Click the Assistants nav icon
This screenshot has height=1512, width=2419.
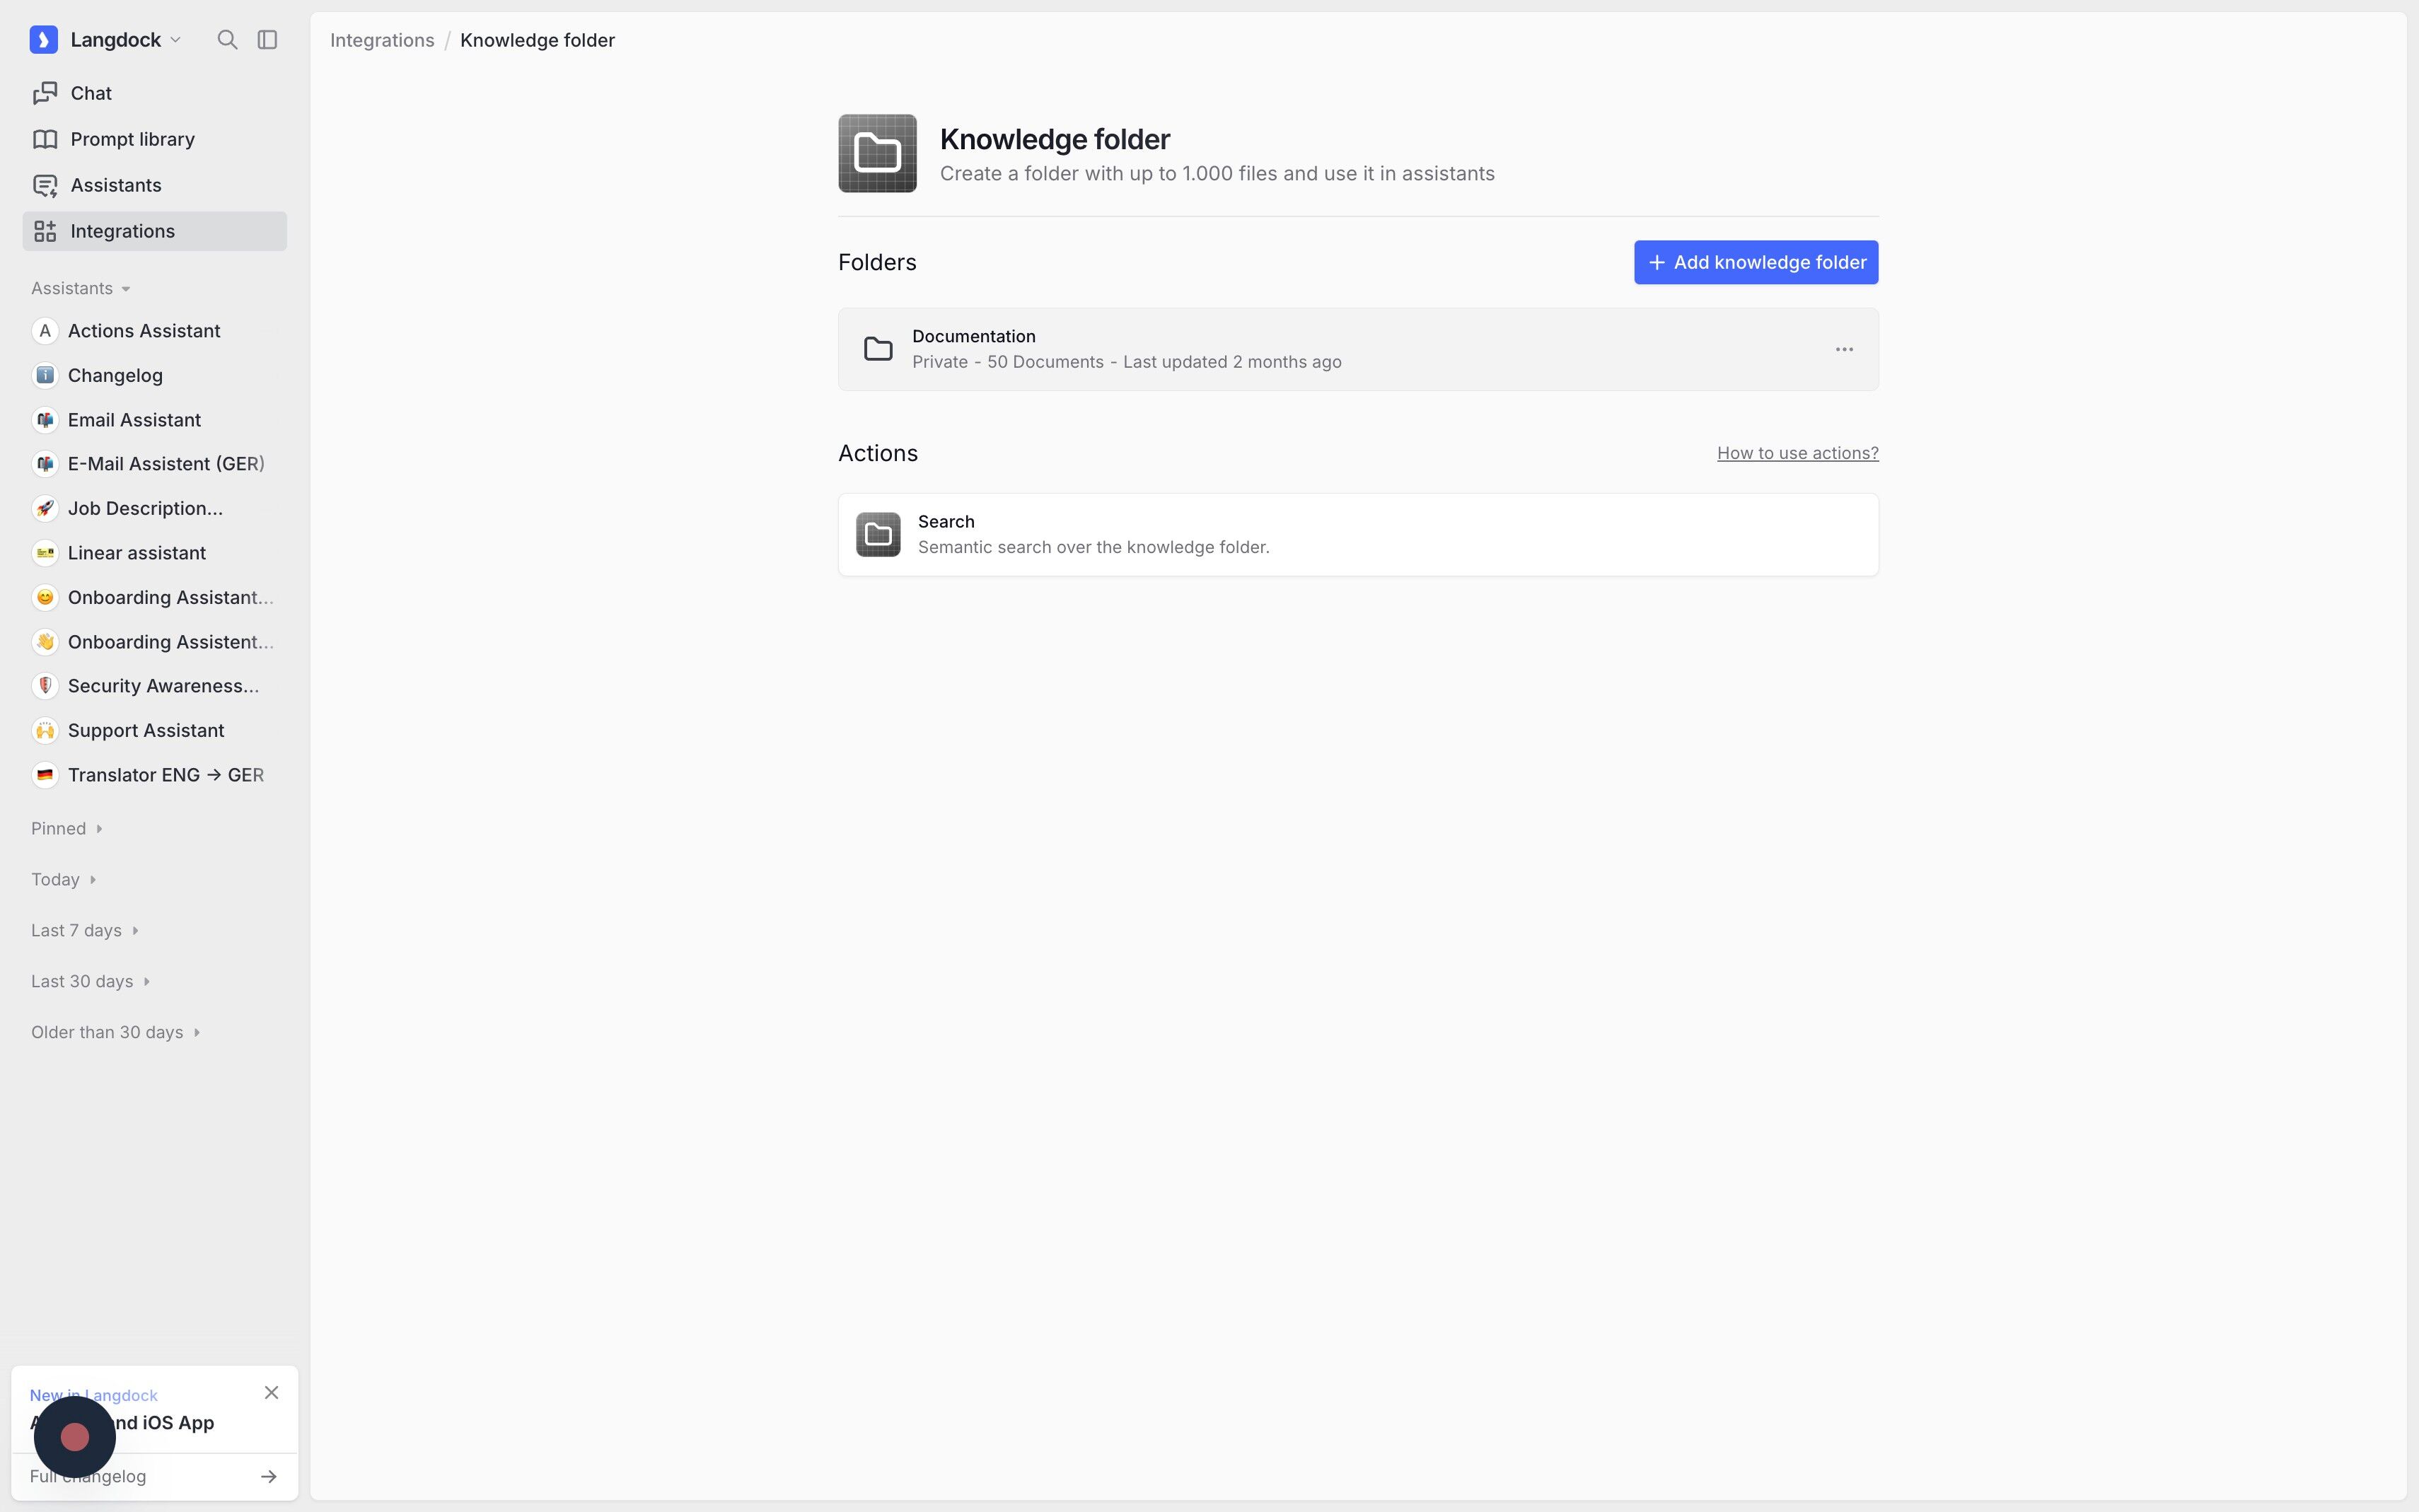[x=45, y=185]
